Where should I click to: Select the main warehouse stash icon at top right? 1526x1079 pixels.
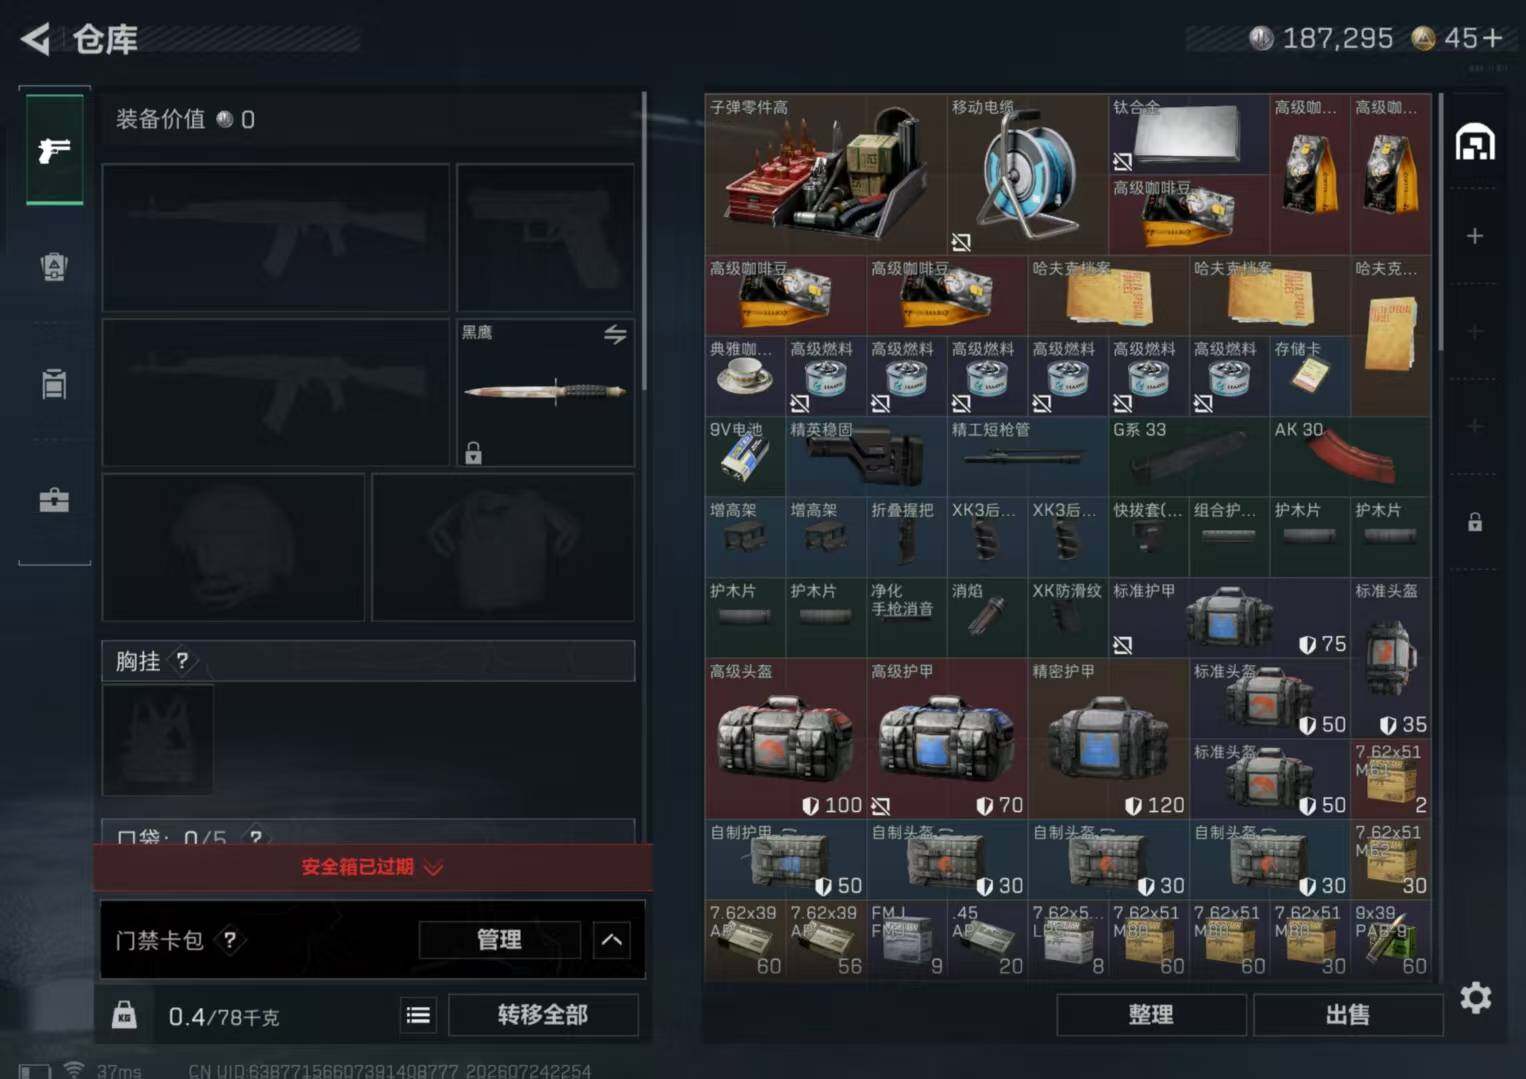click(1475, 142)
